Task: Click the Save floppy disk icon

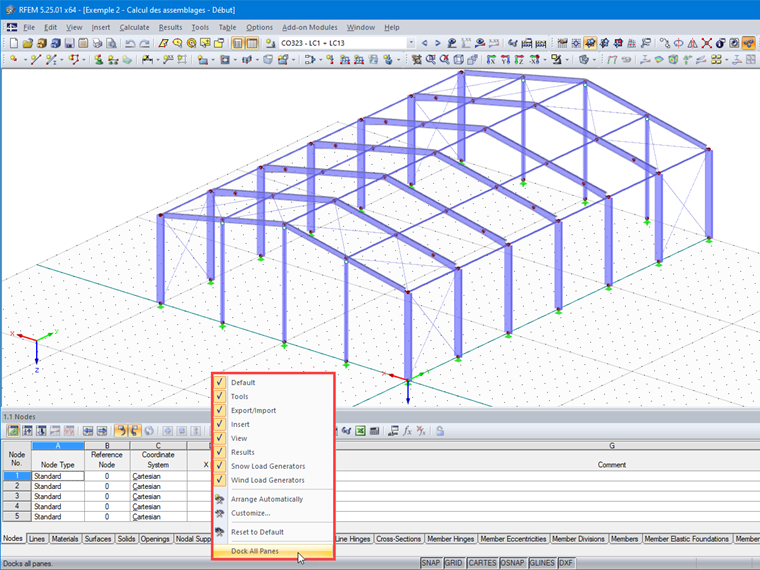Action: pos(69,43)
